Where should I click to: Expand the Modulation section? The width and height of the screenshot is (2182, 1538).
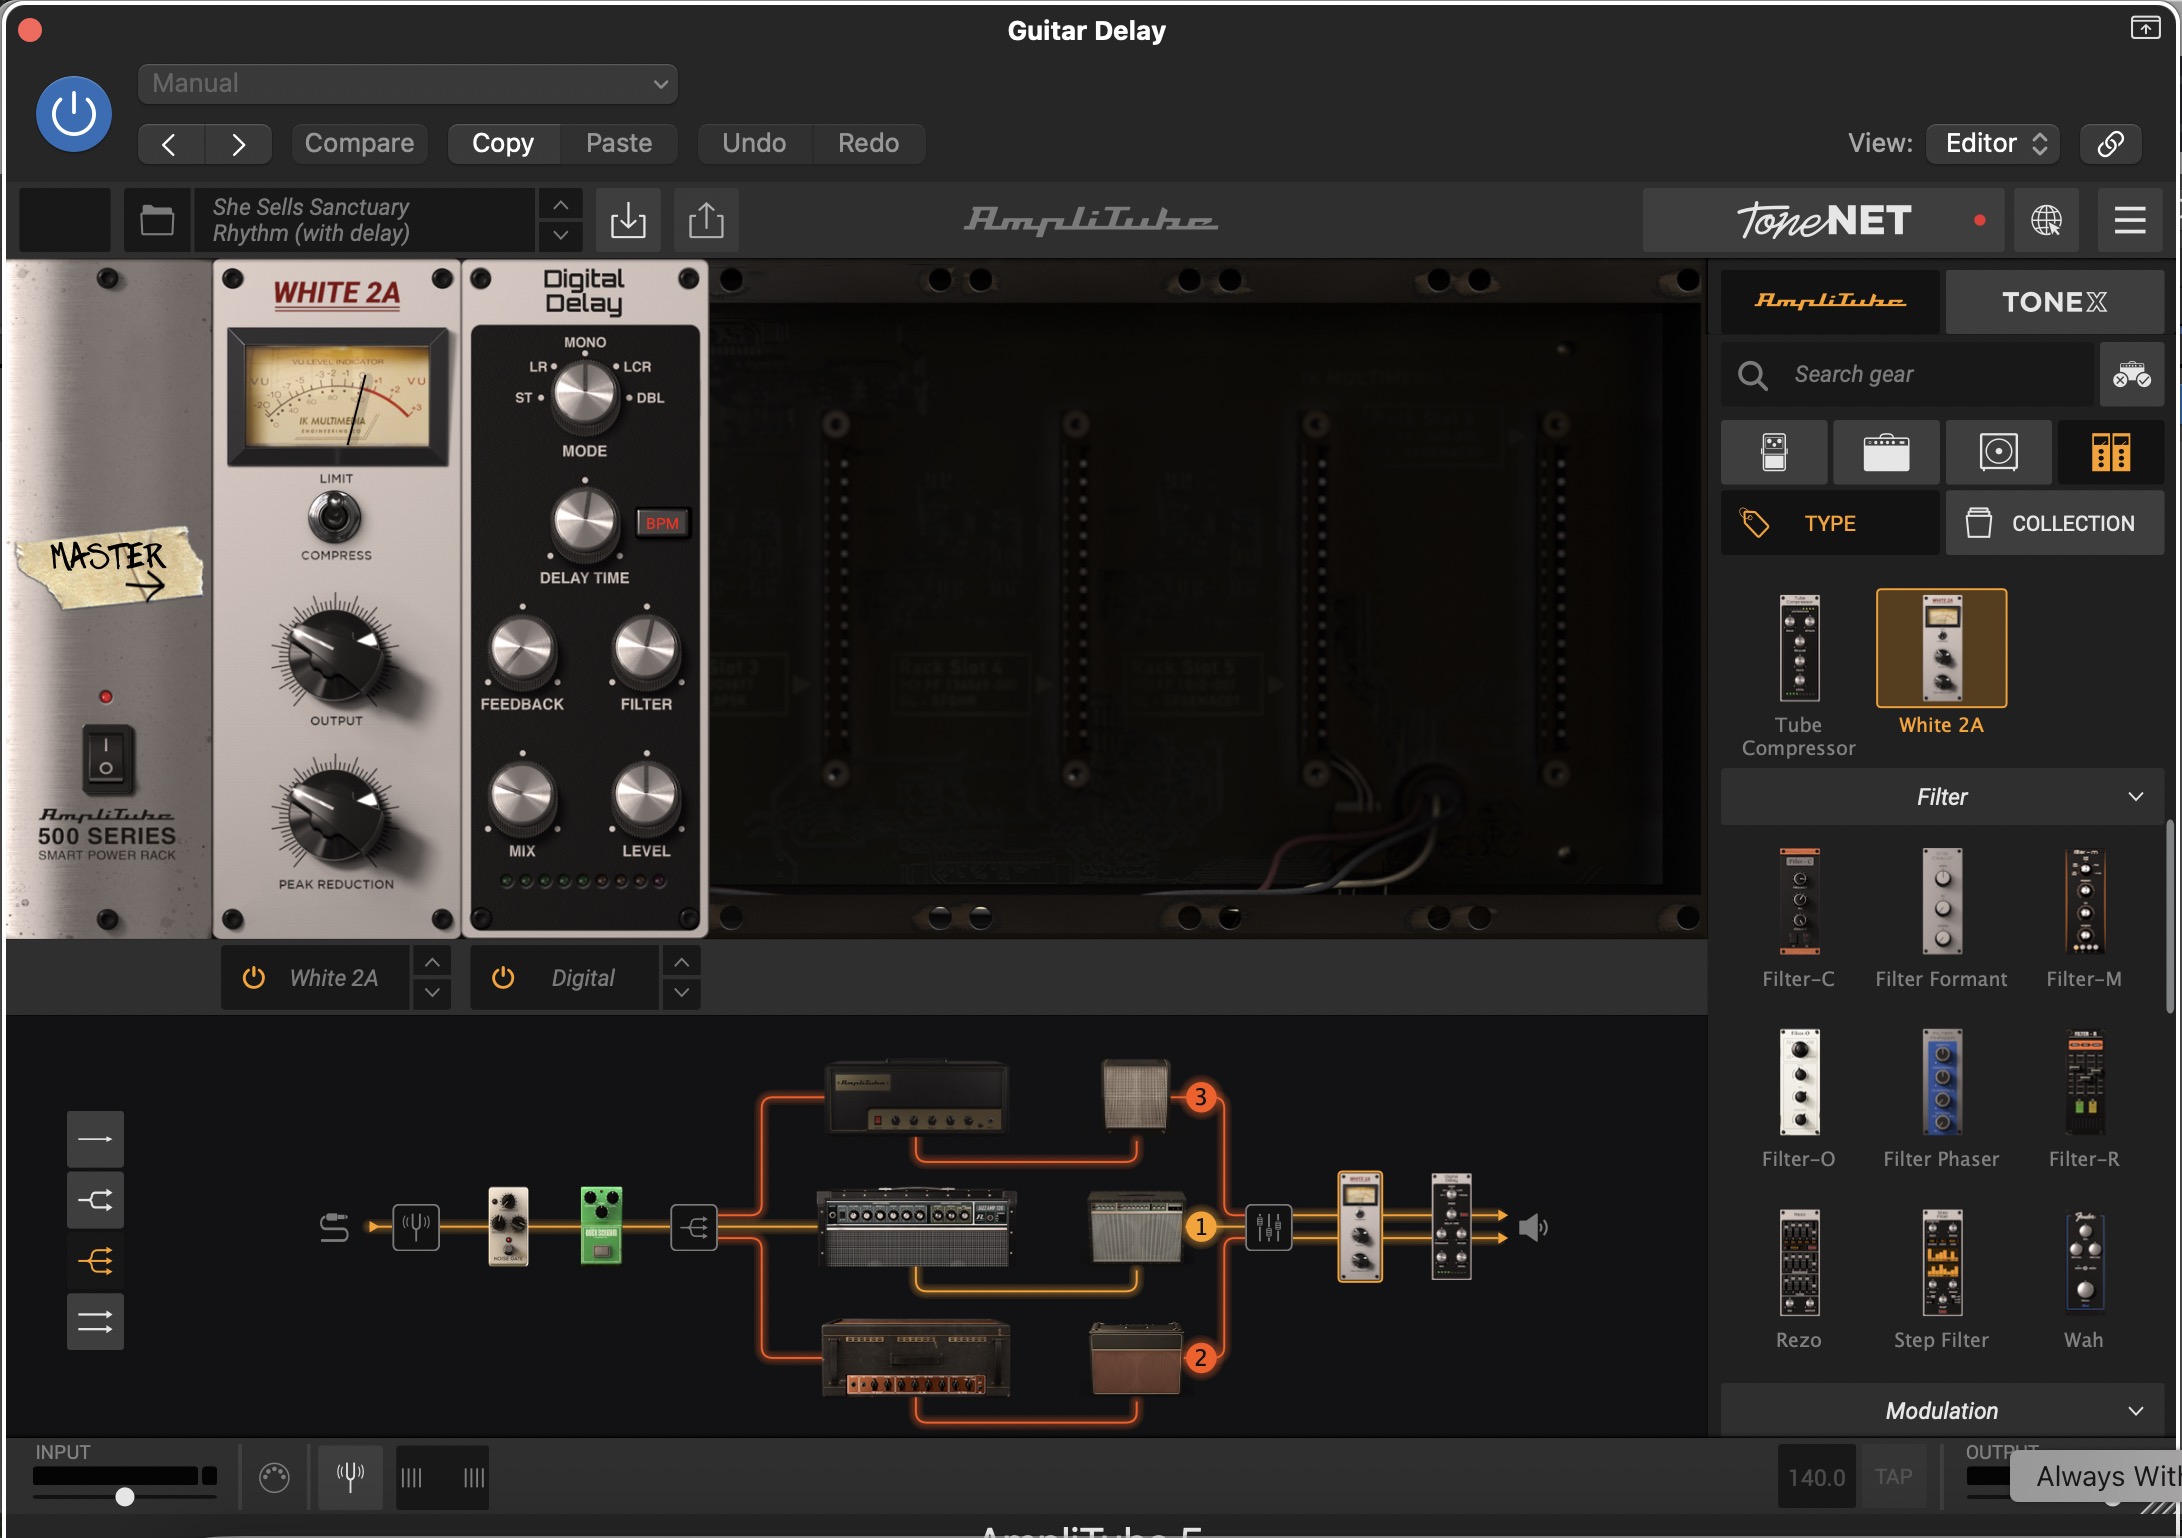(x=1942, y=1411)
